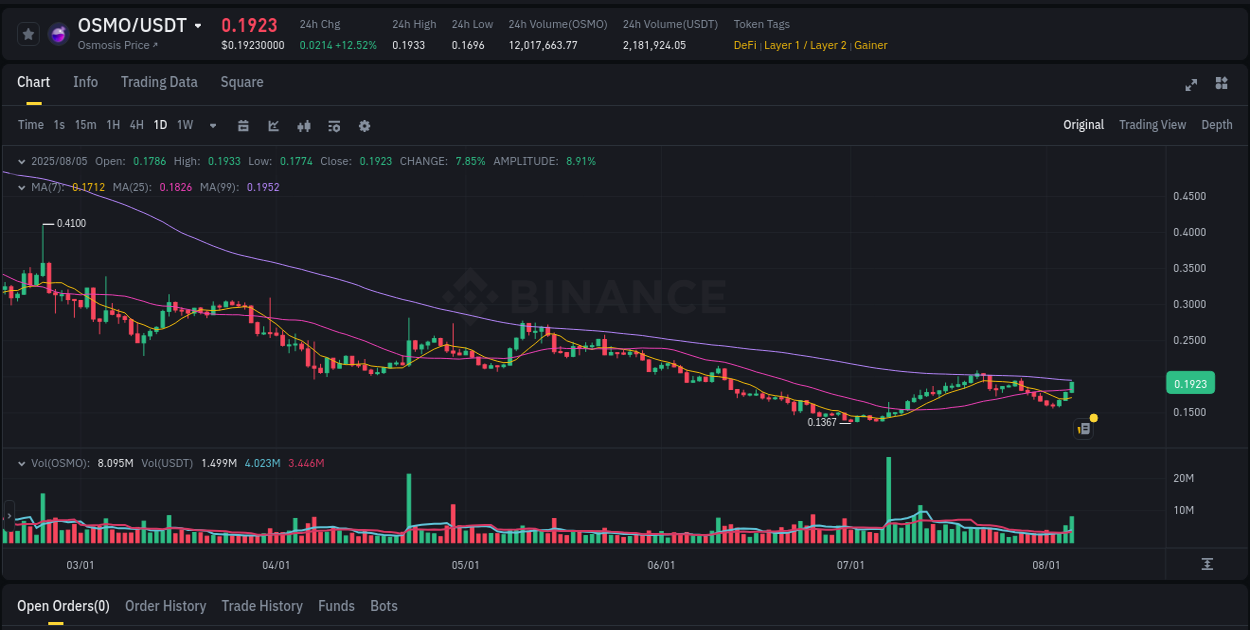Collapse the Volume indicator panel
The image size is (1250, 630).
22,463
